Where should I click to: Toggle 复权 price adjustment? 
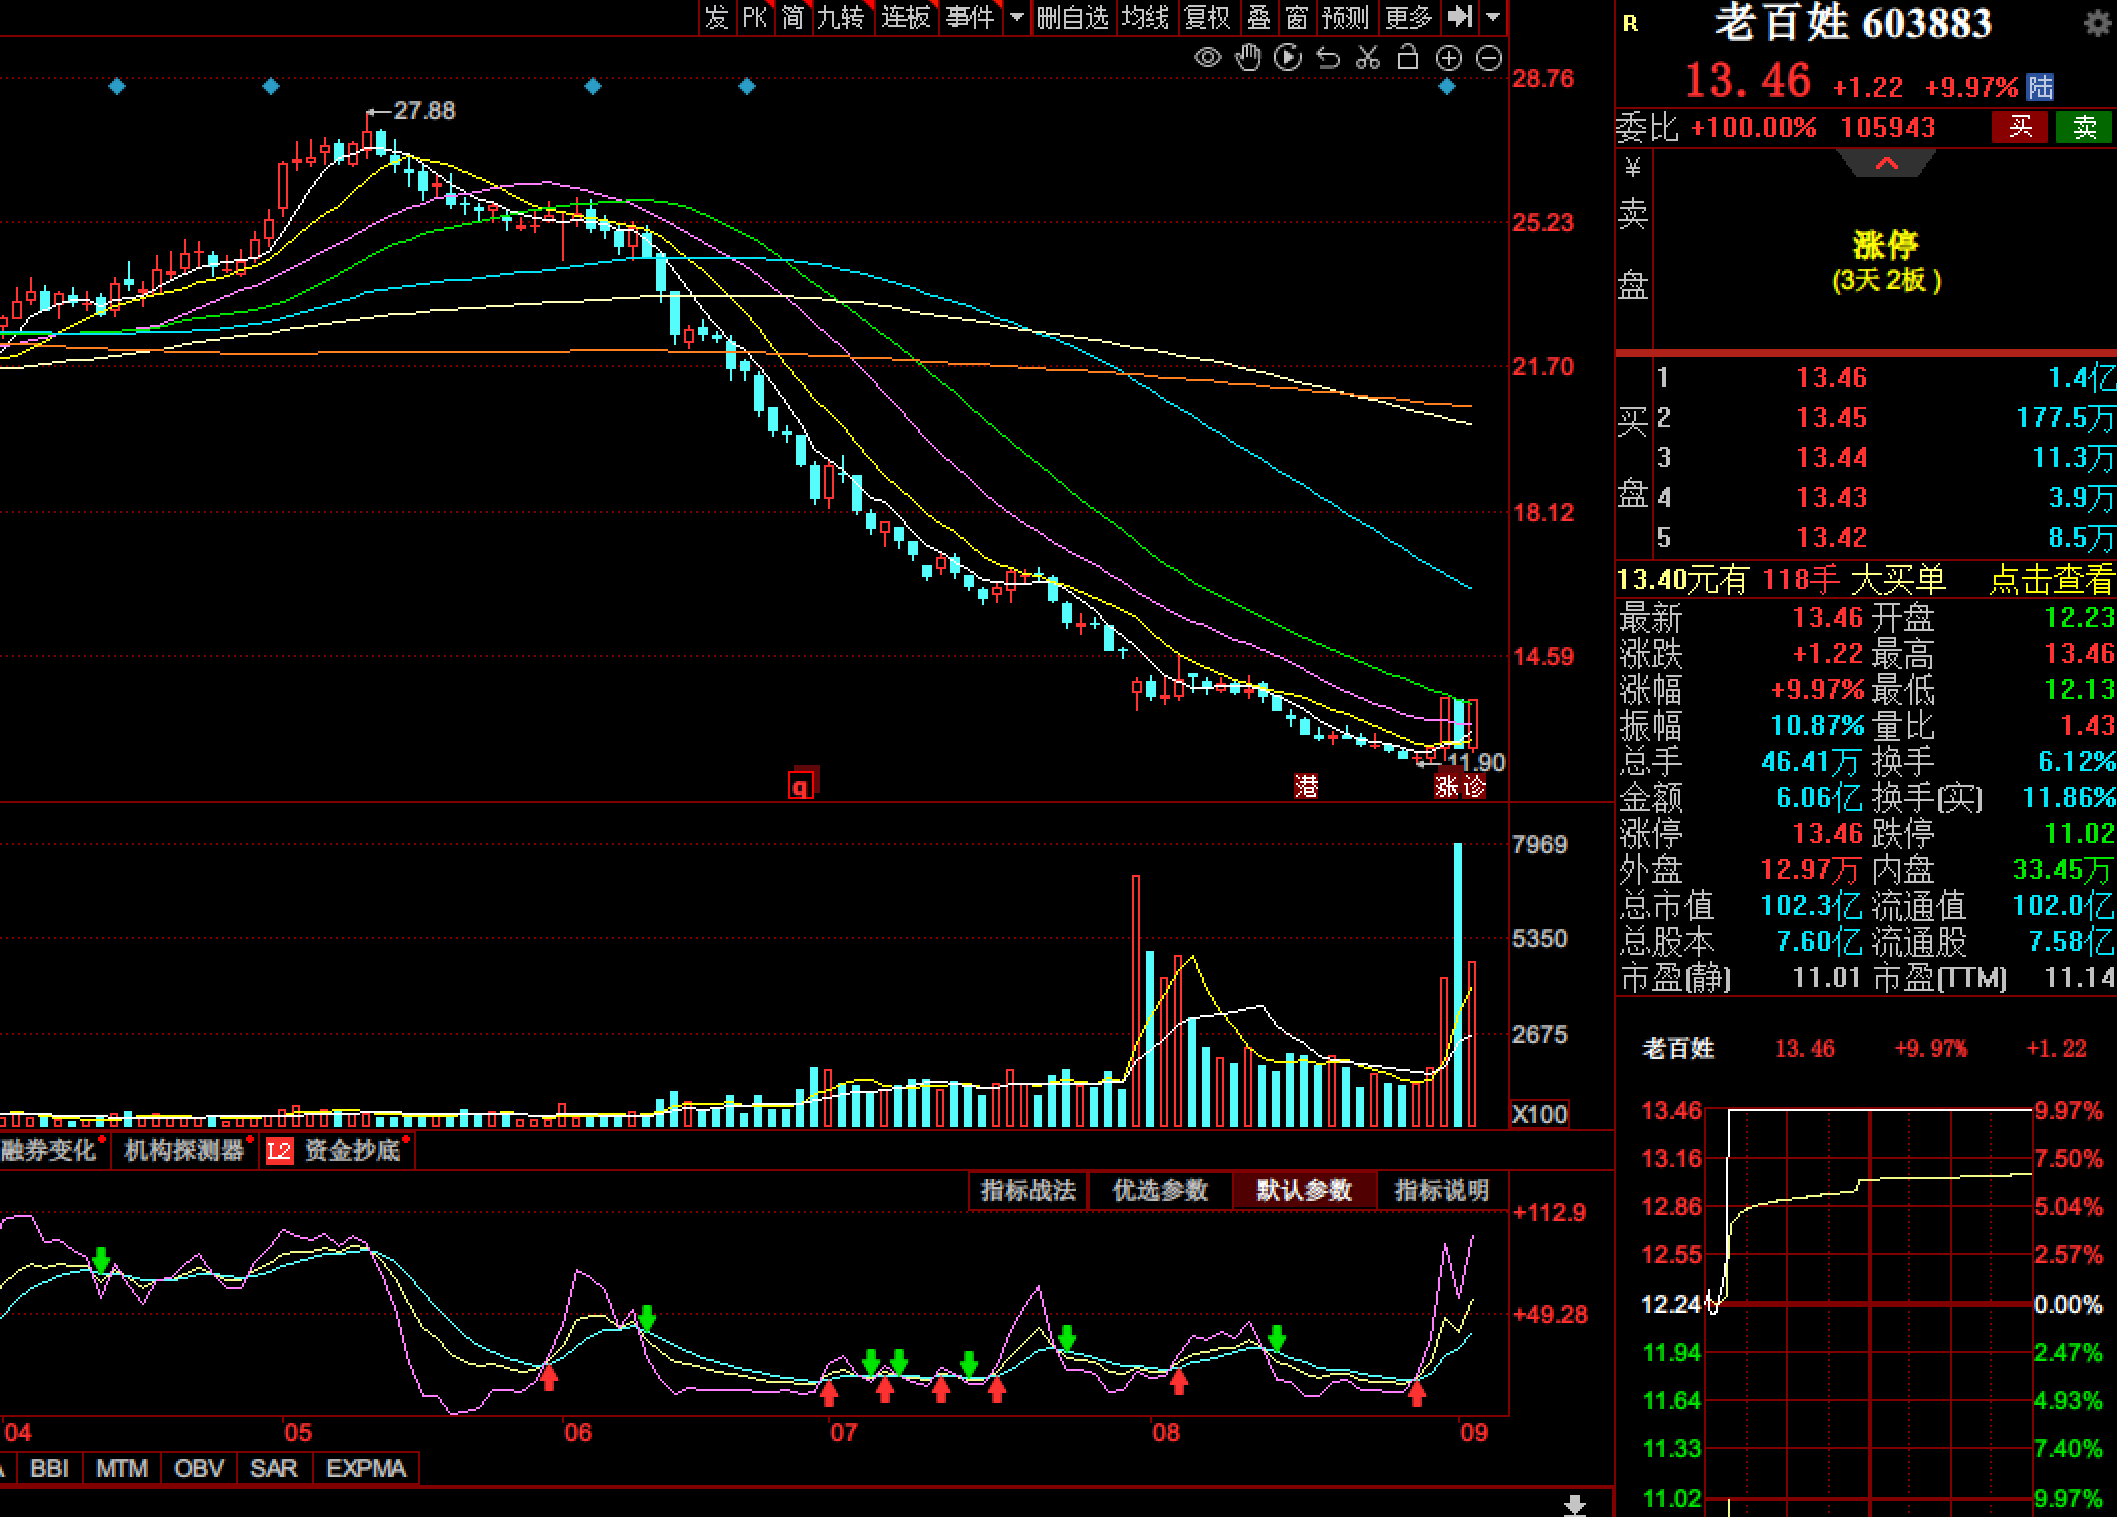pyautogui.click(x=1207, y=17)
